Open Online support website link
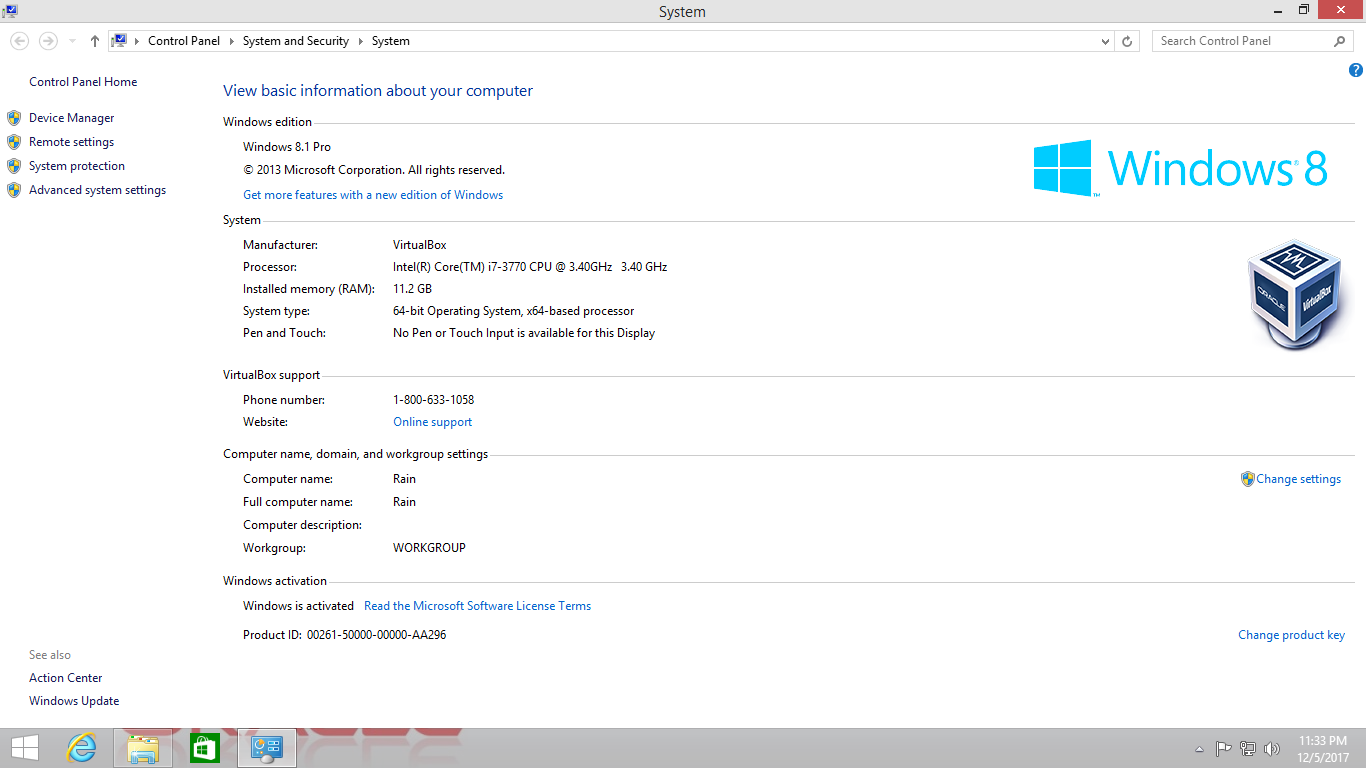Image resolution: width=1366 pixels, height=768 pixels. tap(432, 422)
